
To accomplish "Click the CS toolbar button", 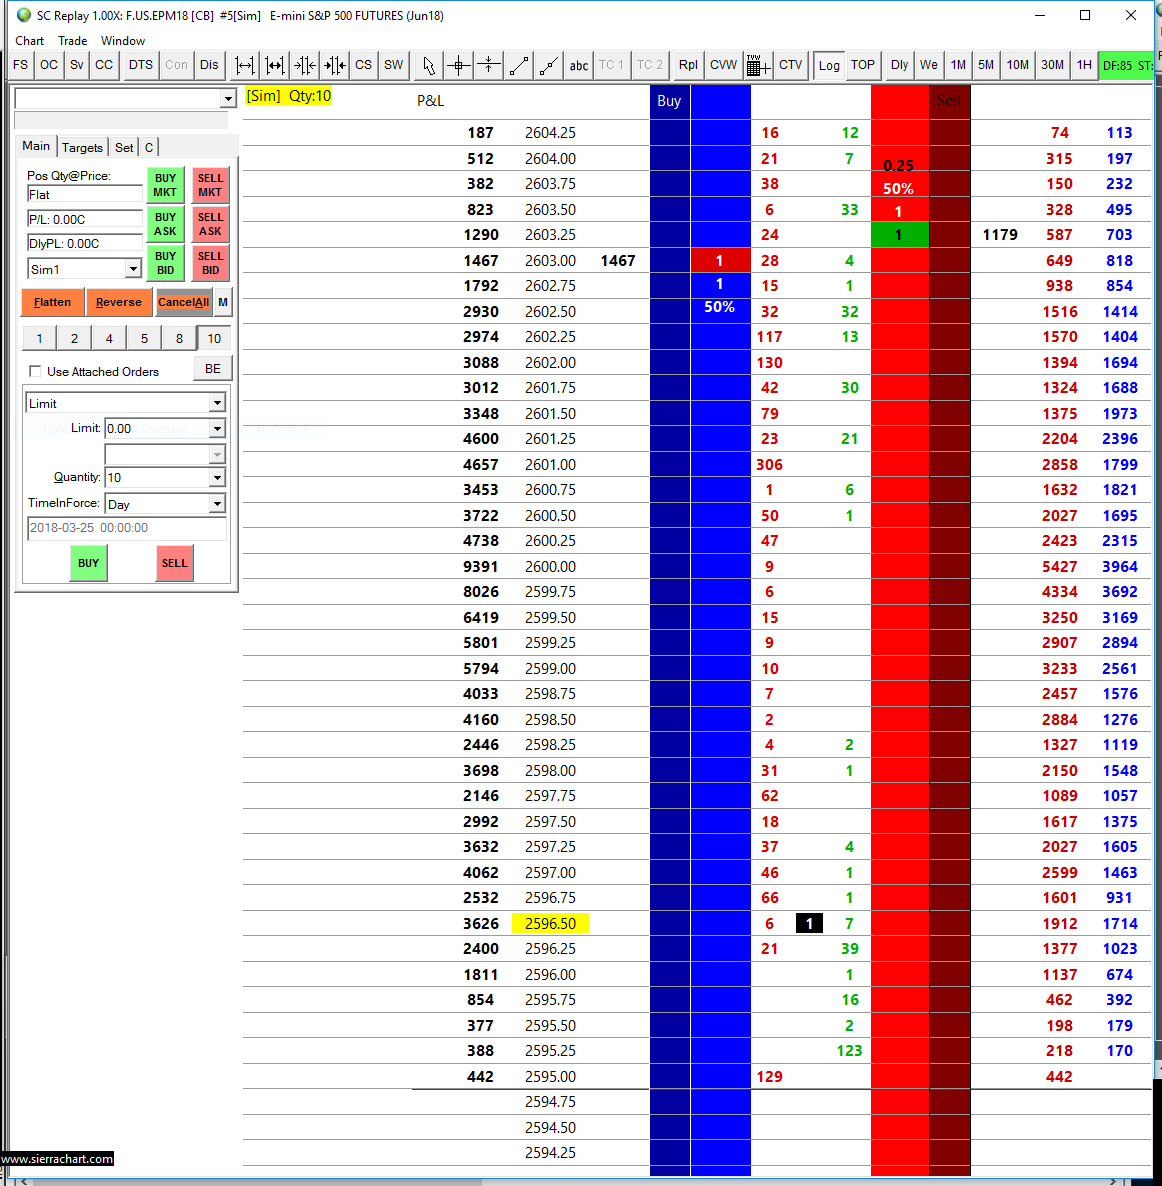I will 363,65.
